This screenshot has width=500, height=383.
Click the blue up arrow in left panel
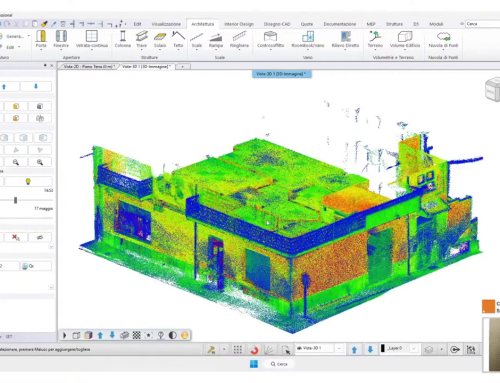tap(4, 87)
